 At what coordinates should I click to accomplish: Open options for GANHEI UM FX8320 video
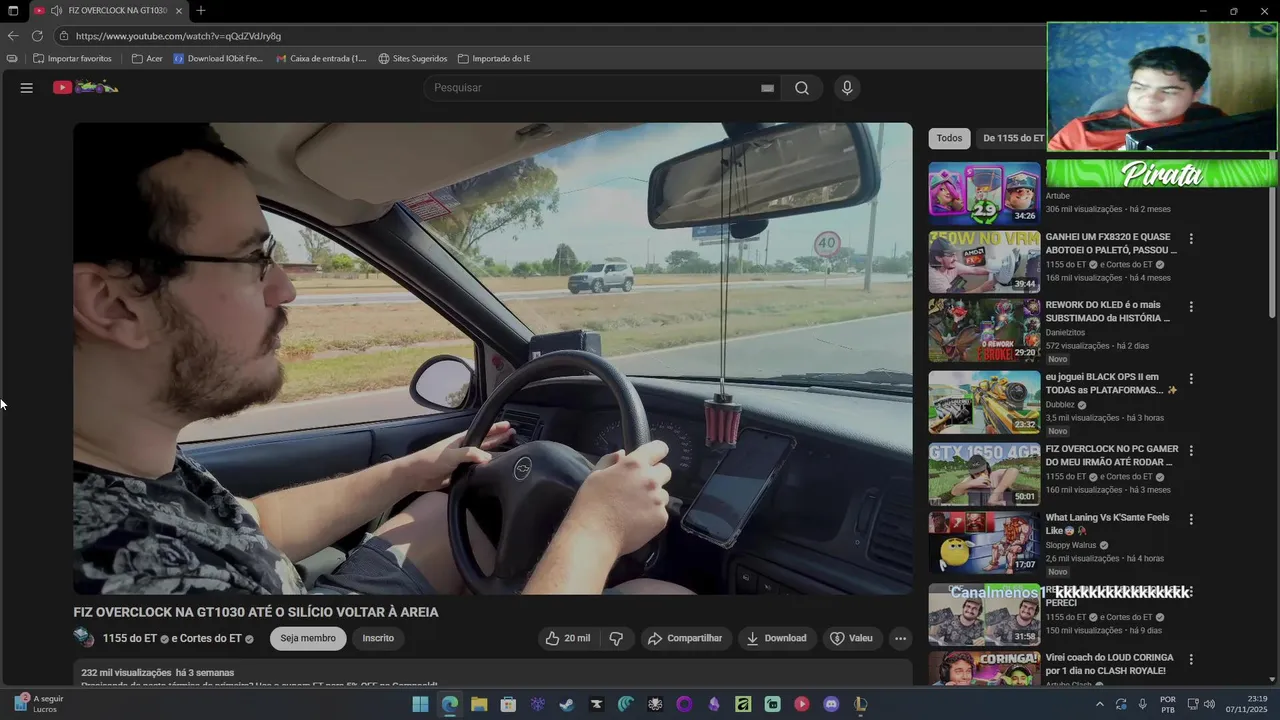pyautogui.click(x=1190, y=238)
